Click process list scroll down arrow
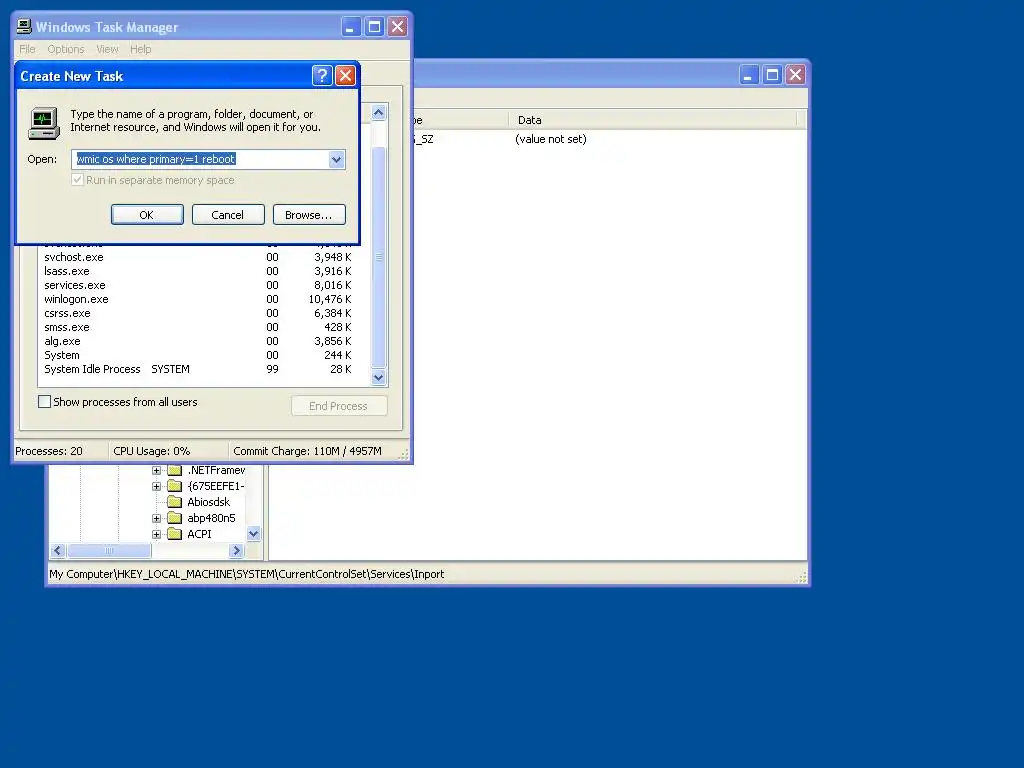 [x=378, y=377]
